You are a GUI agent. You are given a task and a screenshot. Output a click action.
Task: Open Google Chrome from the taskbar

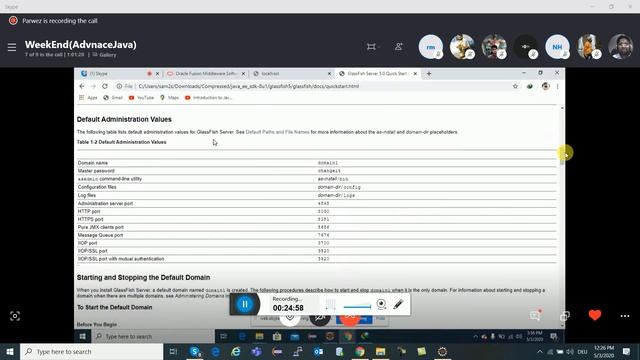click(360, 351)
